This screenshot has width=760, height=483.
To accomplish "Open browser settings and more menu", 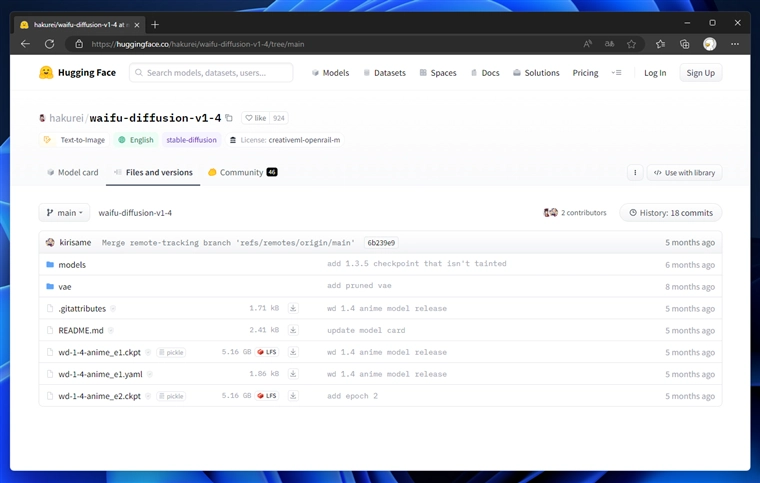I will pyautogui.click(x=735, y=44).
